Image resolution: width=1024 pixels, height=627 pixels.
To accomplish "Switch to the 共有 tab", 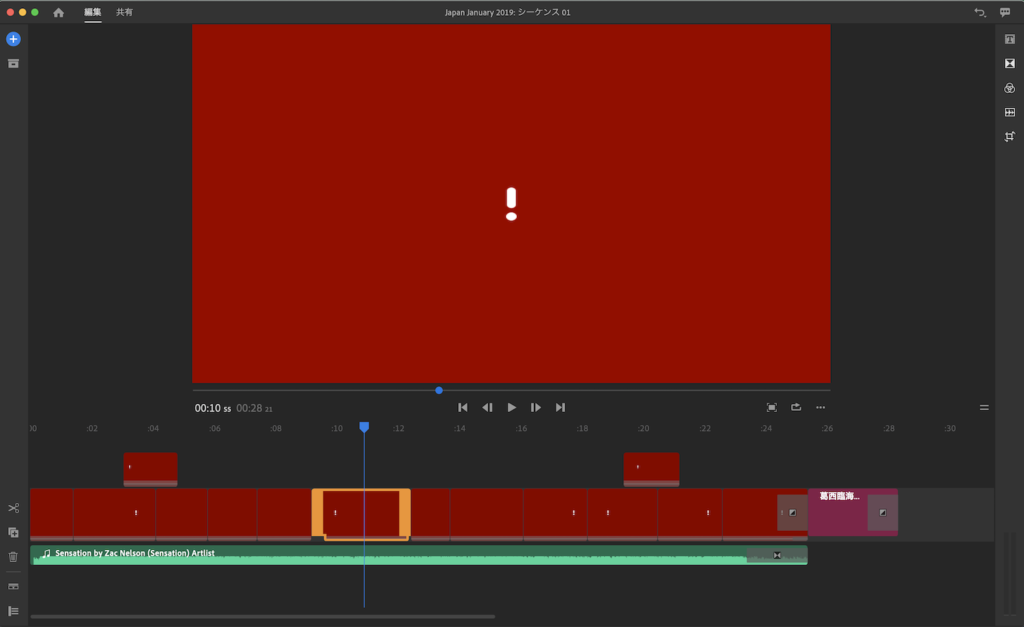I will (124, 12).
